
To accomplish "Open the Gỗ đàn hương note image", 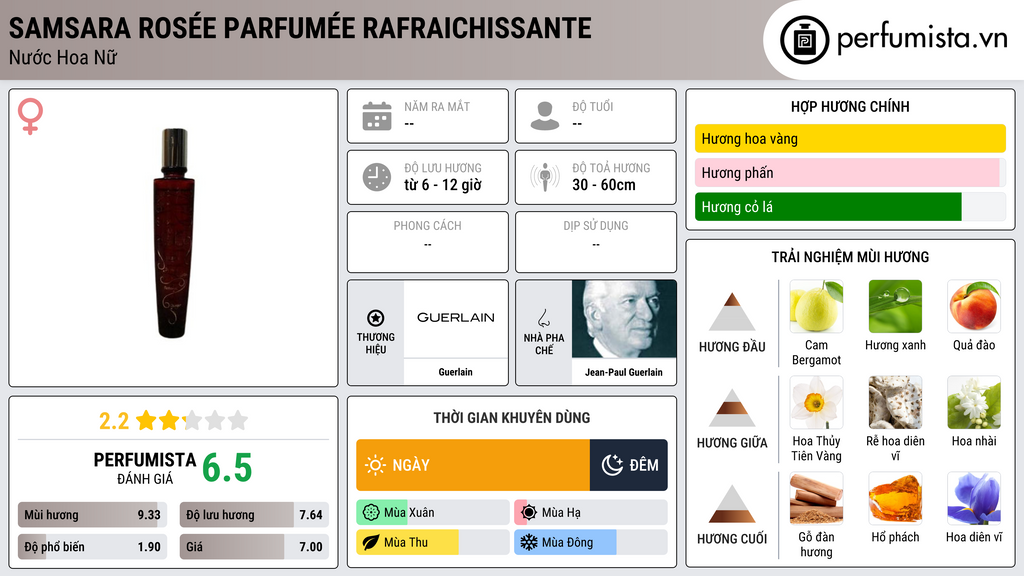I will (816, 499).
